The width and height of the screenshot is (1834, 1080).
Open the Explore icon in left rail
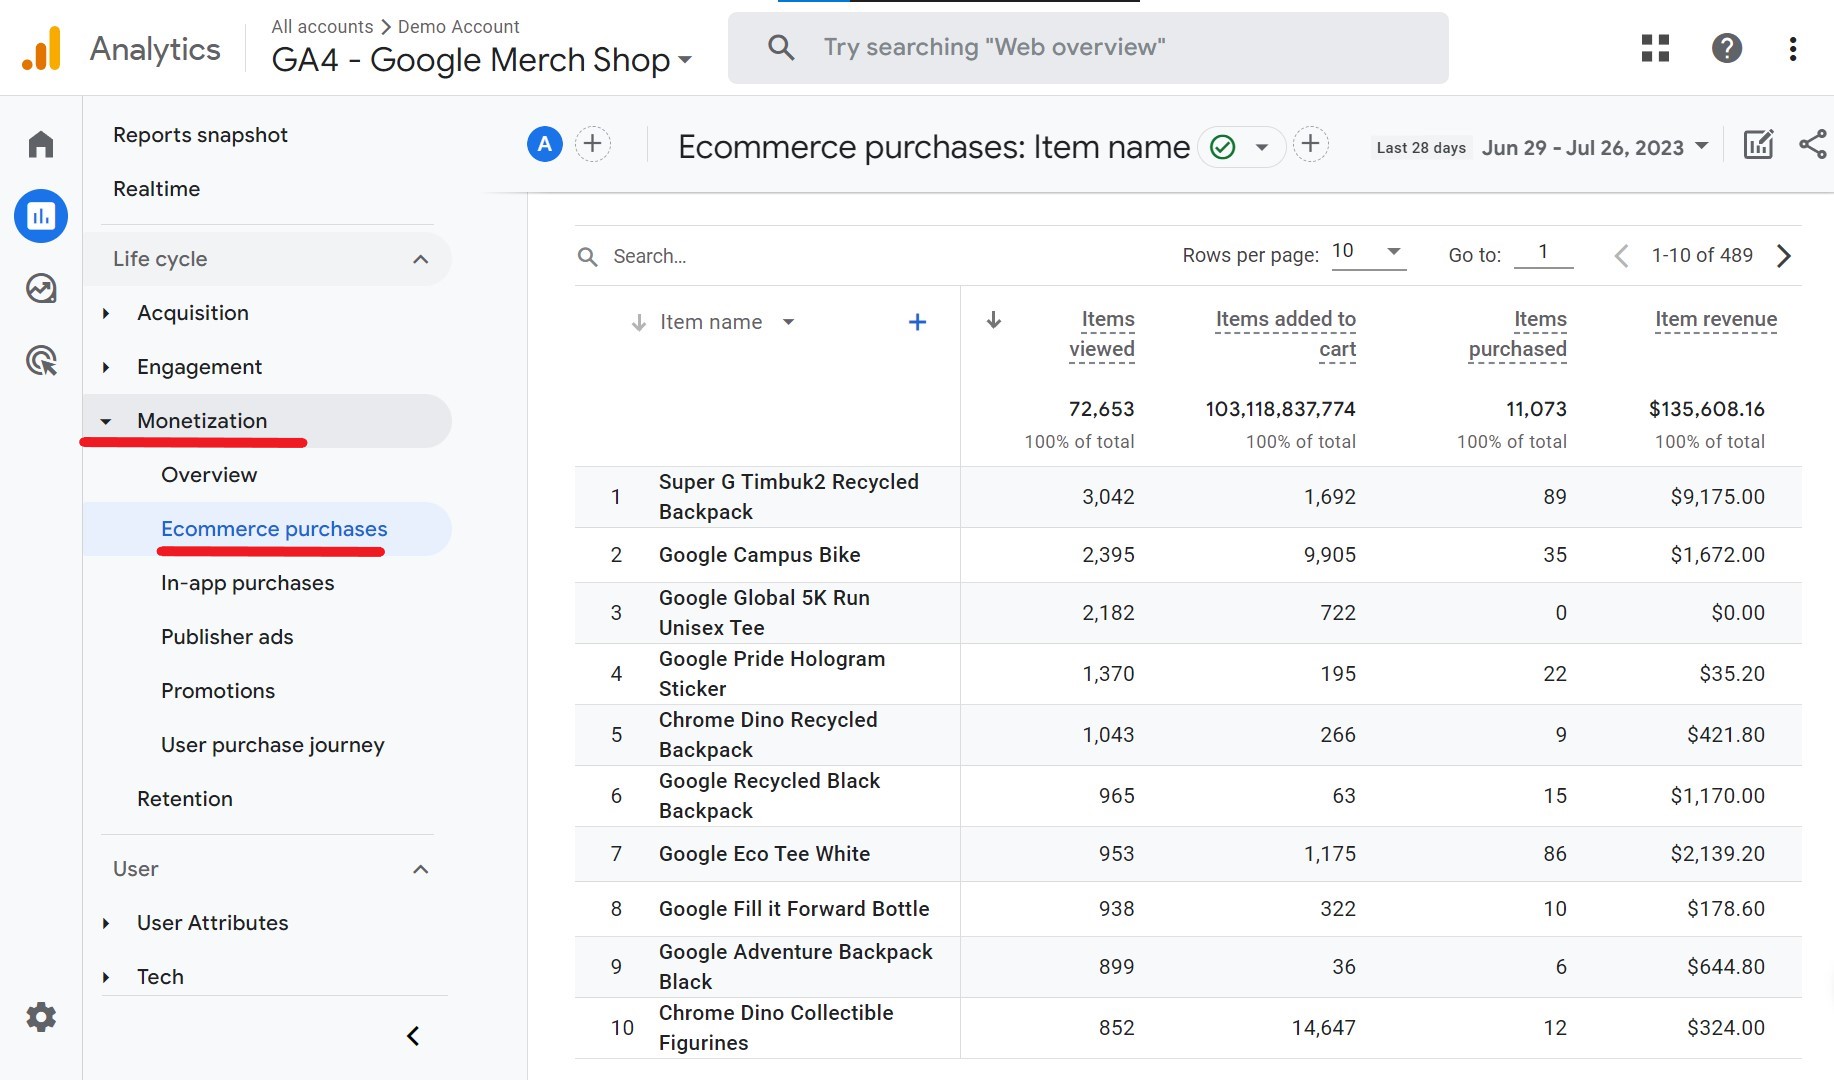pos(41,288)
